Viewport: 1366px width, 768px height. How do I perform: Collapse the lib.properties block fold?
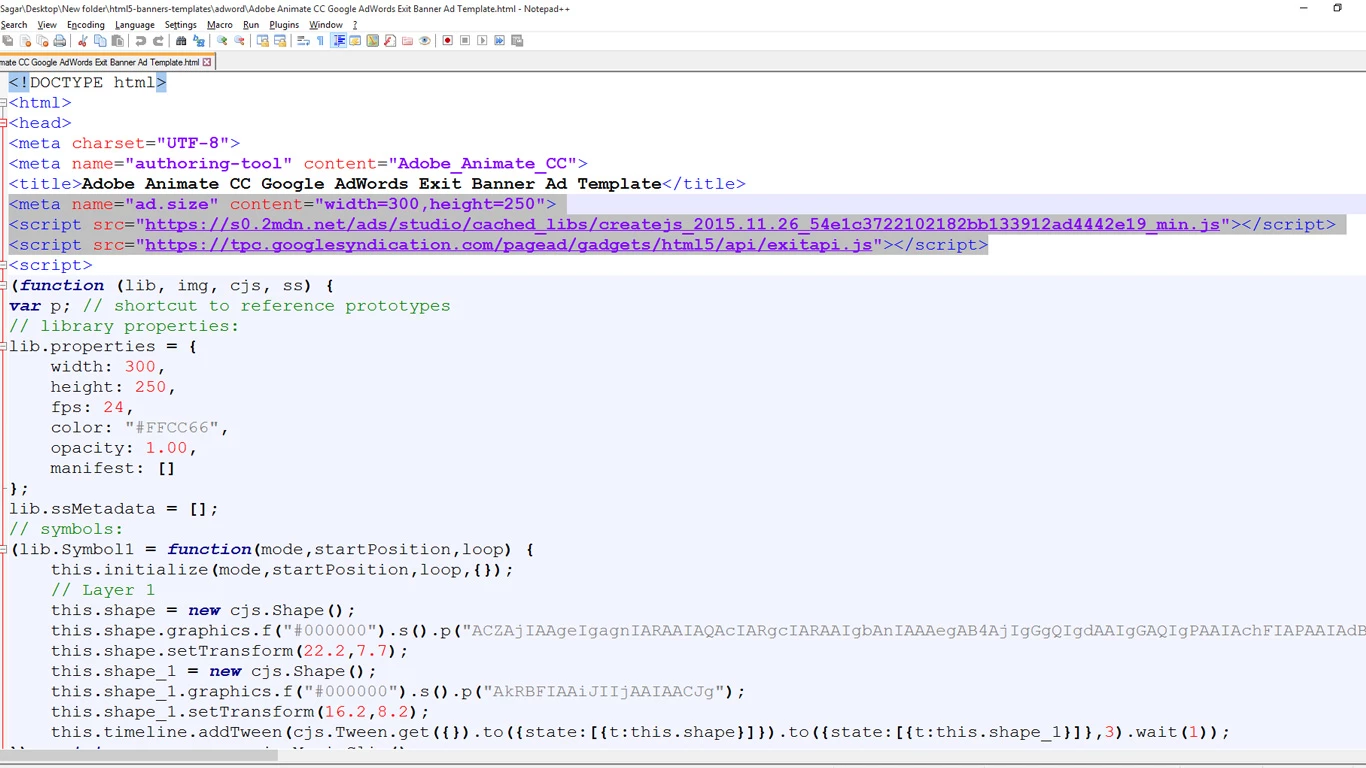[x=4, y=347]
